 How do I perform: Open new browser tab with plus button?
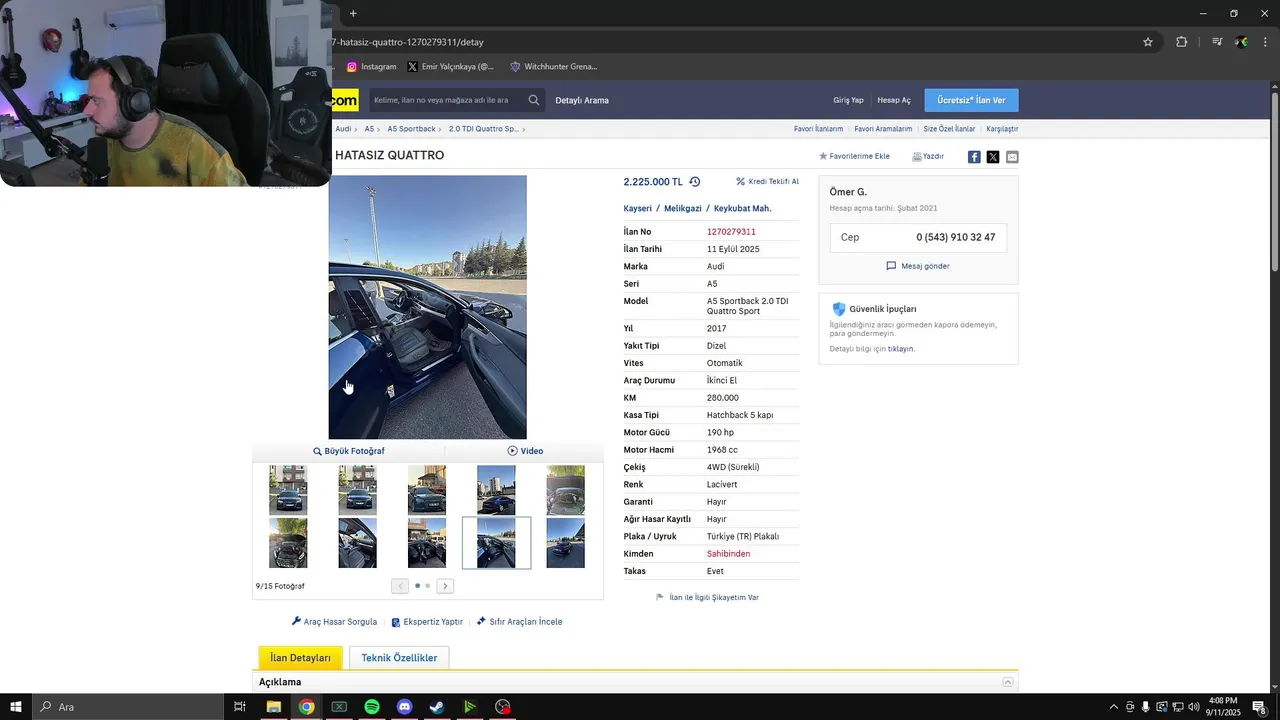click(x=353, y=13)
